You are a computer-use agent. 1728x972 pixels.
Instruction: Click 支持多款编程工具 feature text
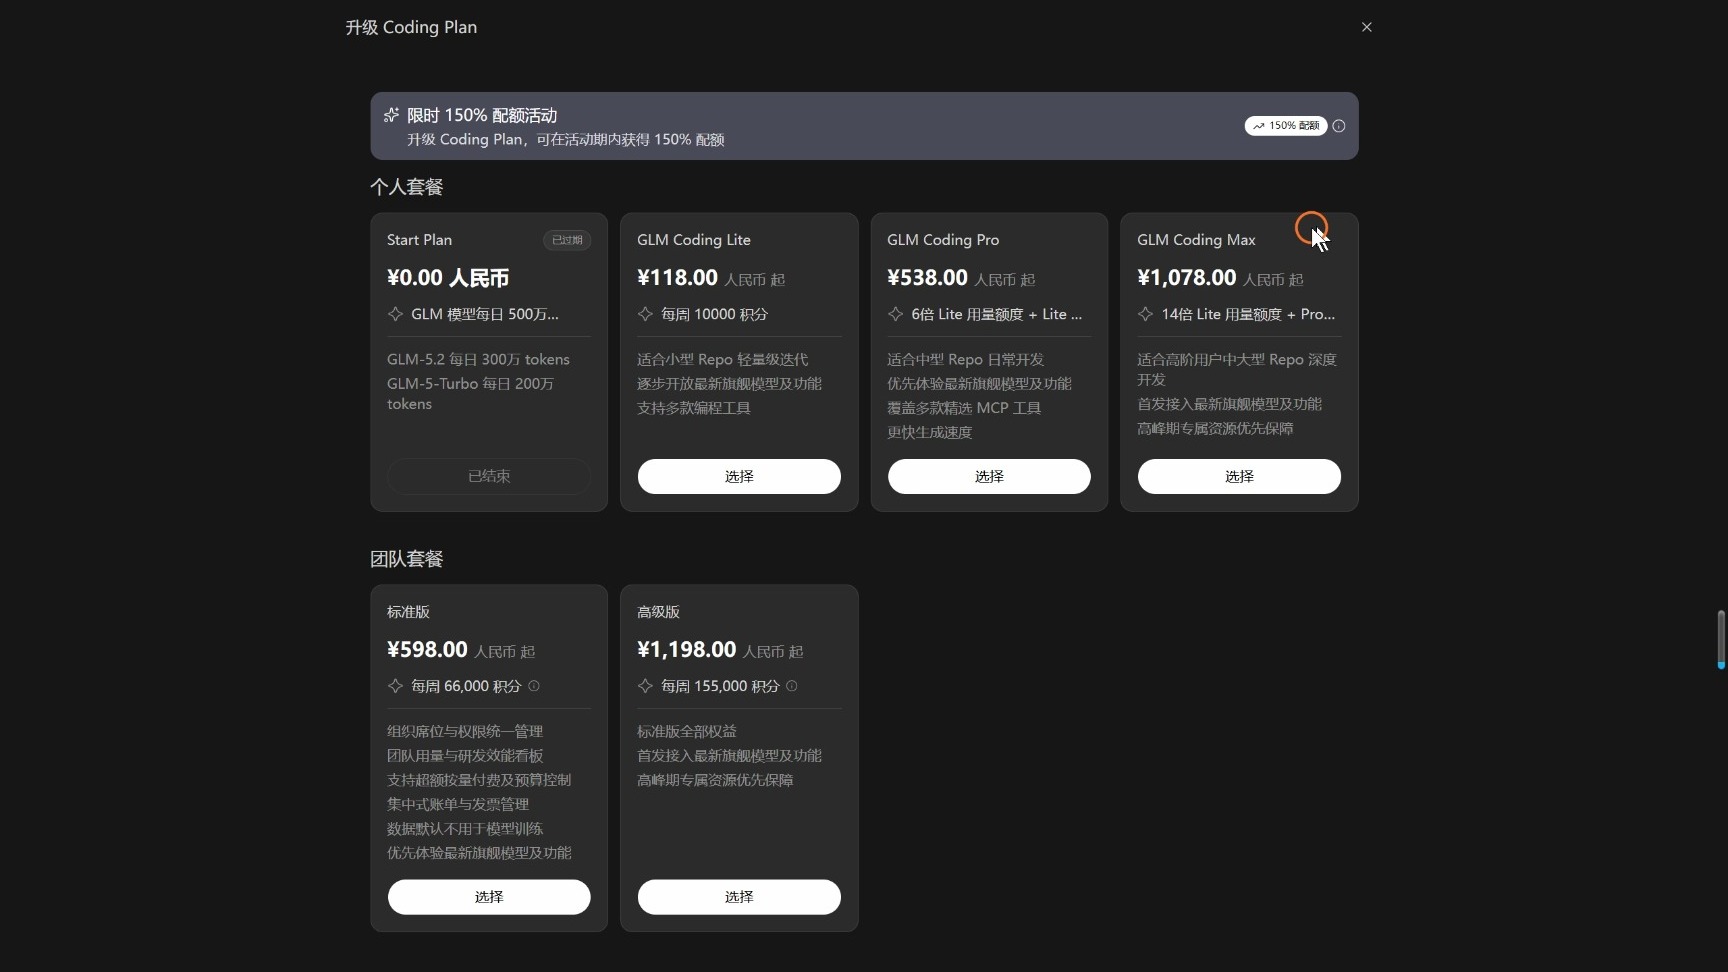(694, 408)
